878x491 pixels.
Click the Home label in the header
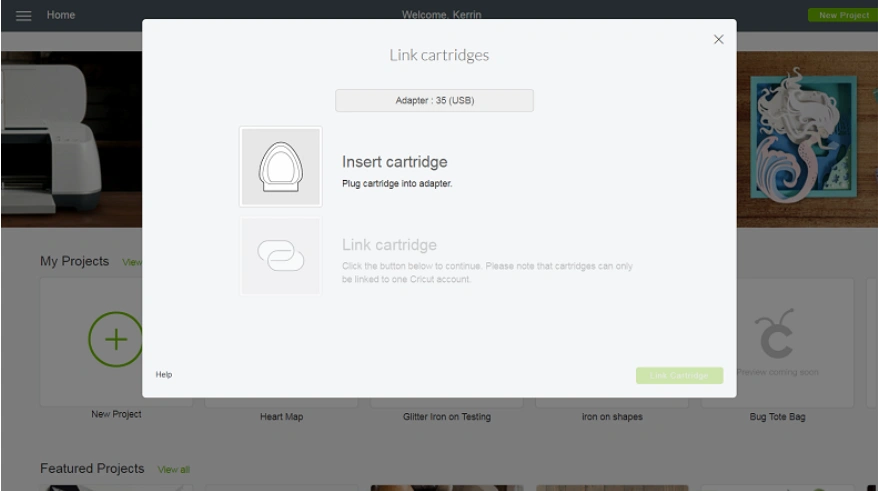[60, 15]
